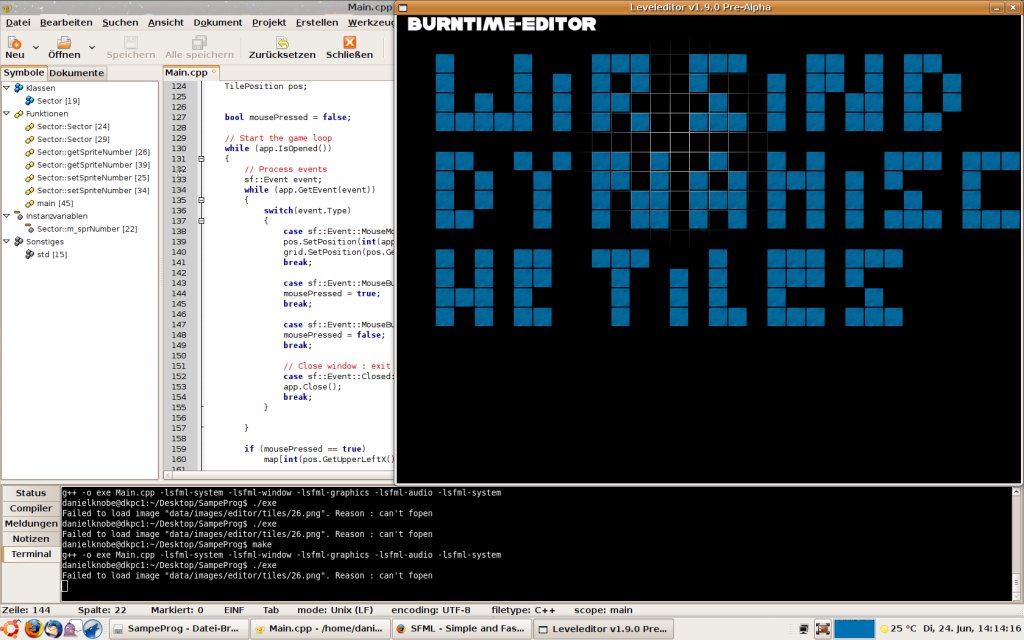Screen dimensions: 1024x640
Task: Click the network monitor tray icon
Action: [x=803, y=629]
